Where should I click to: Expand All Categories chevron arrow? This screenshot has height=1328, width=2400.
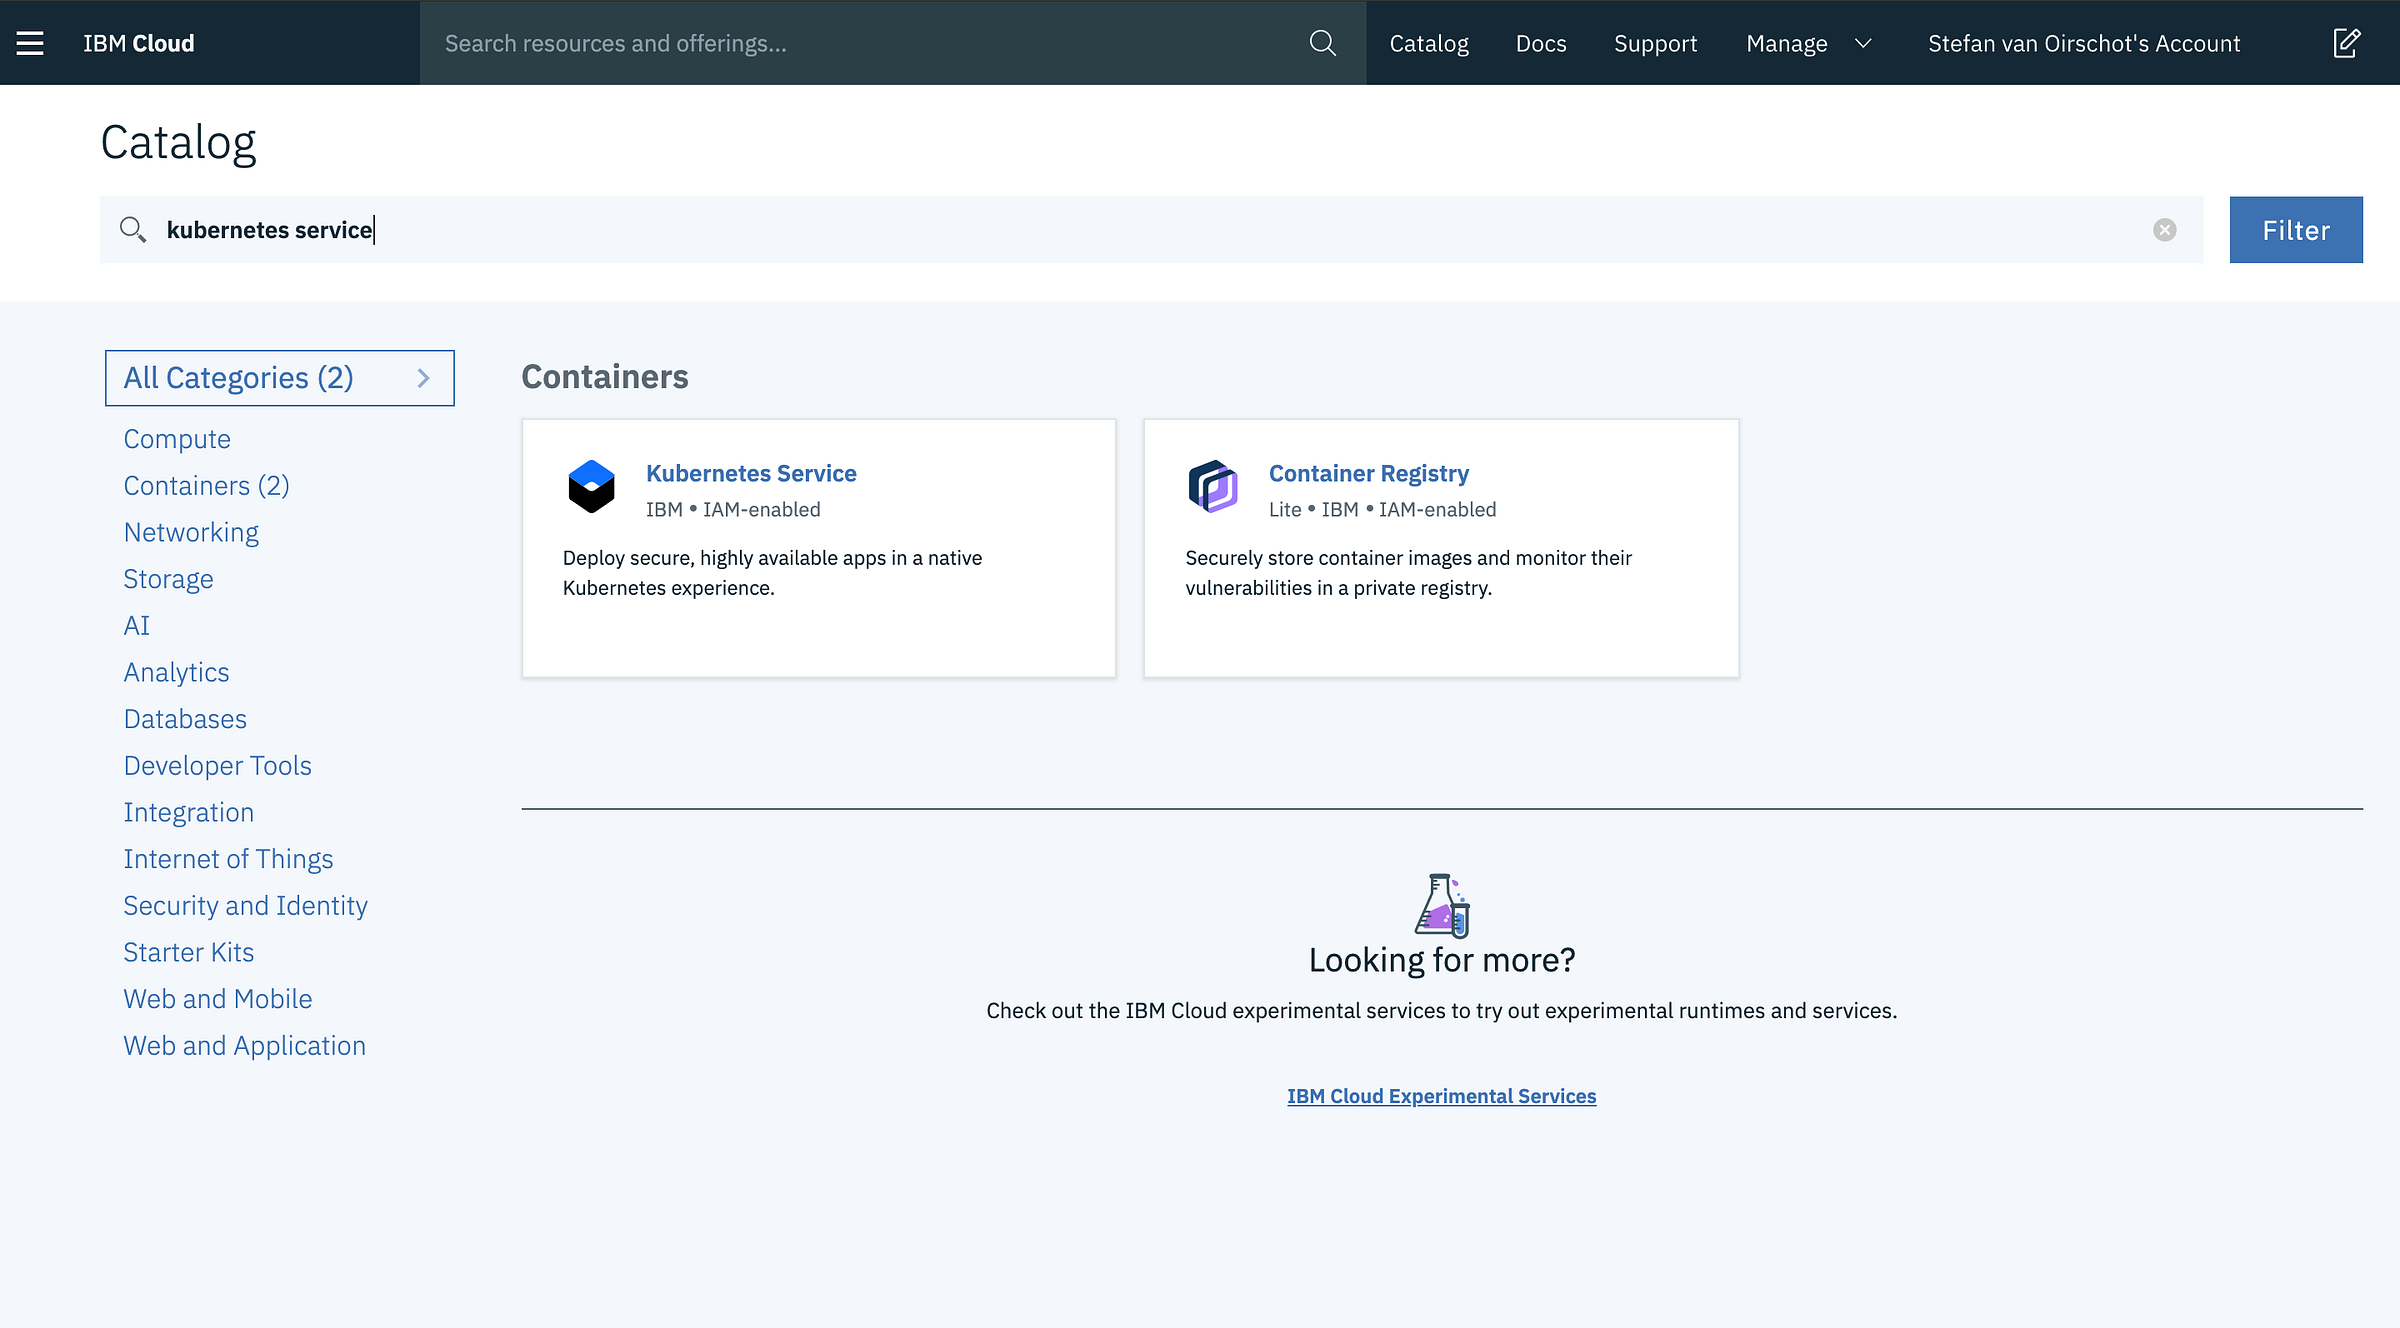pyautogui.click(x=423, y=378)
